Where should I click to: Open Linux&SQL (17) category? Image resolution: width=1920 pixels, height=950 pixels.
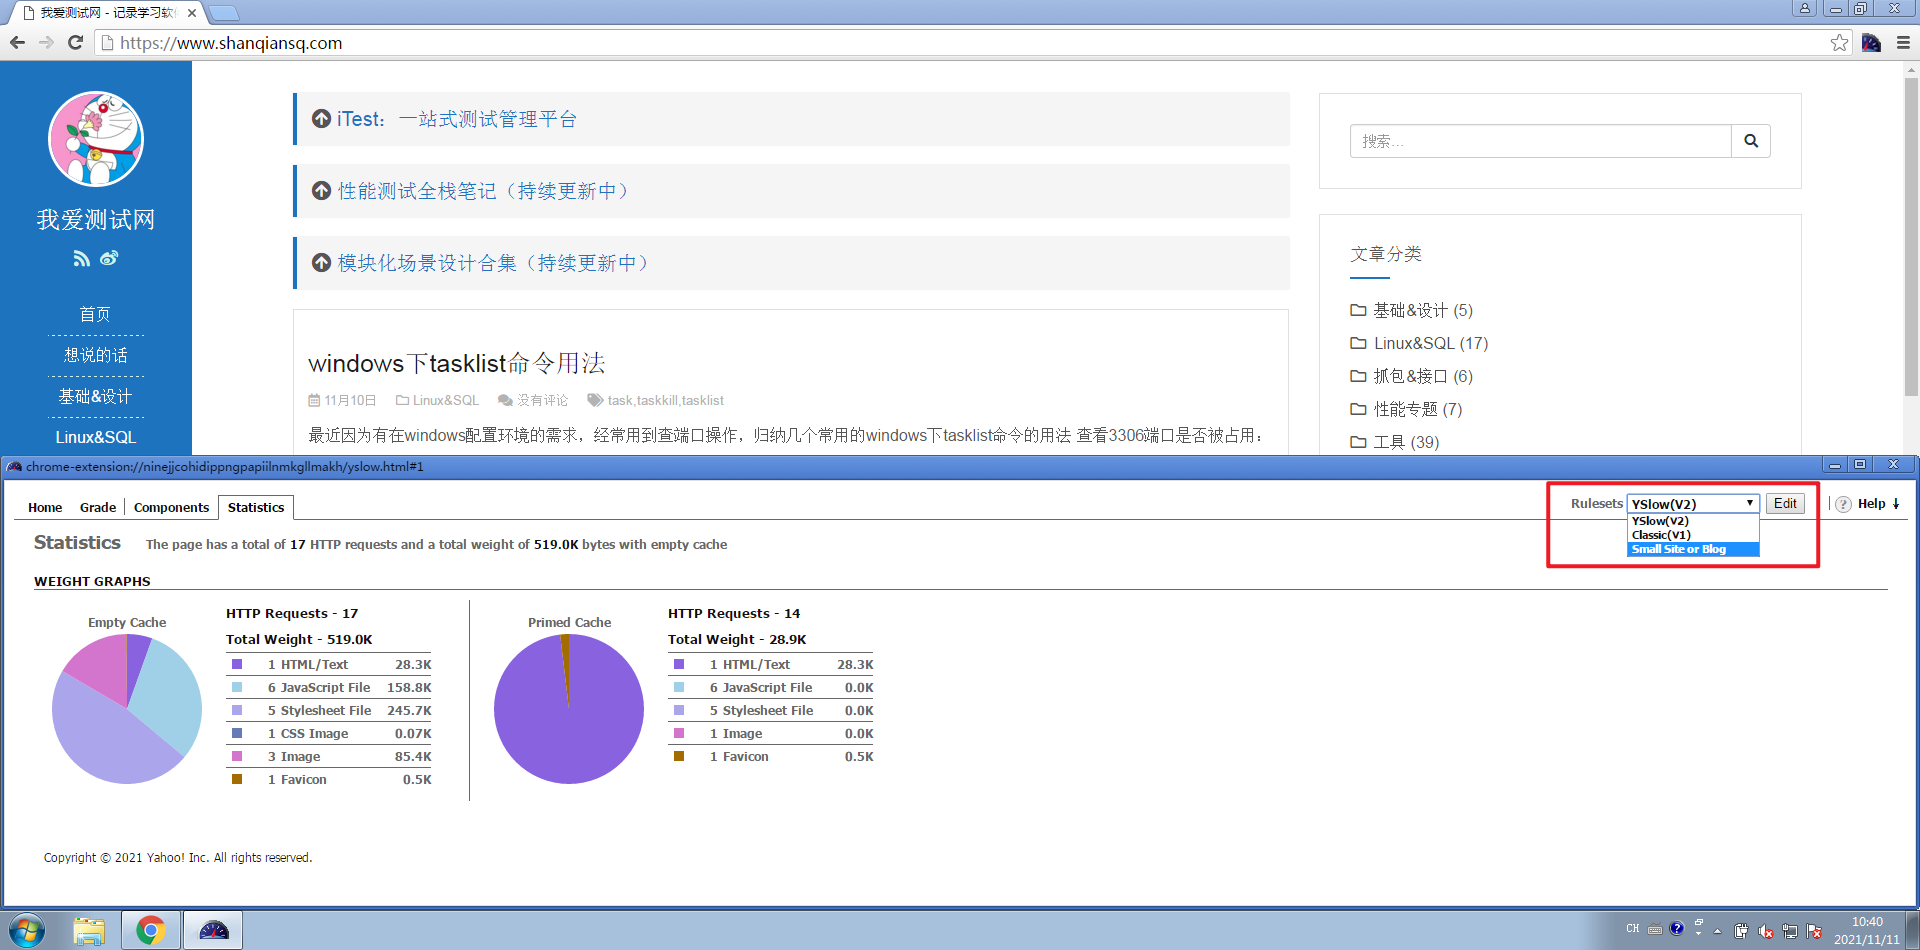point(1431,343)
